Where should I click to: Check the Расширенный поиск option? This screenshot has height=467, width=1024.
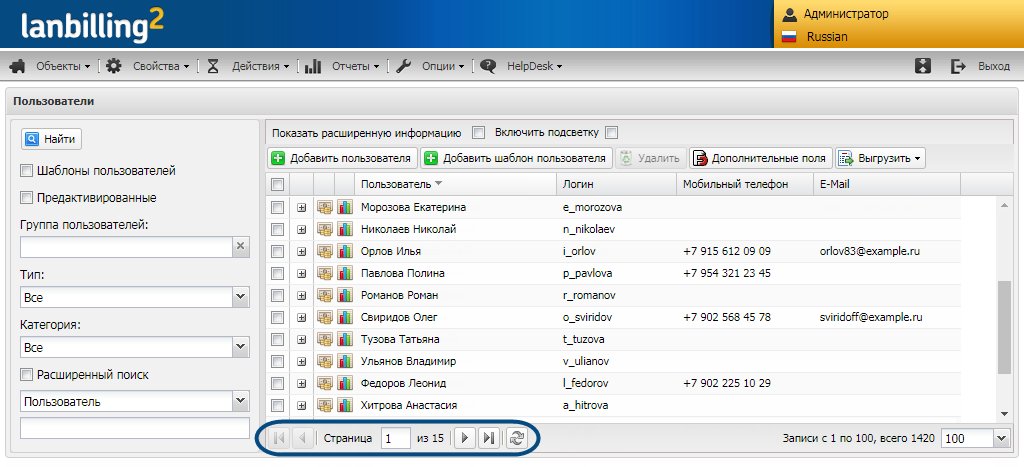[x=27, y=375]
